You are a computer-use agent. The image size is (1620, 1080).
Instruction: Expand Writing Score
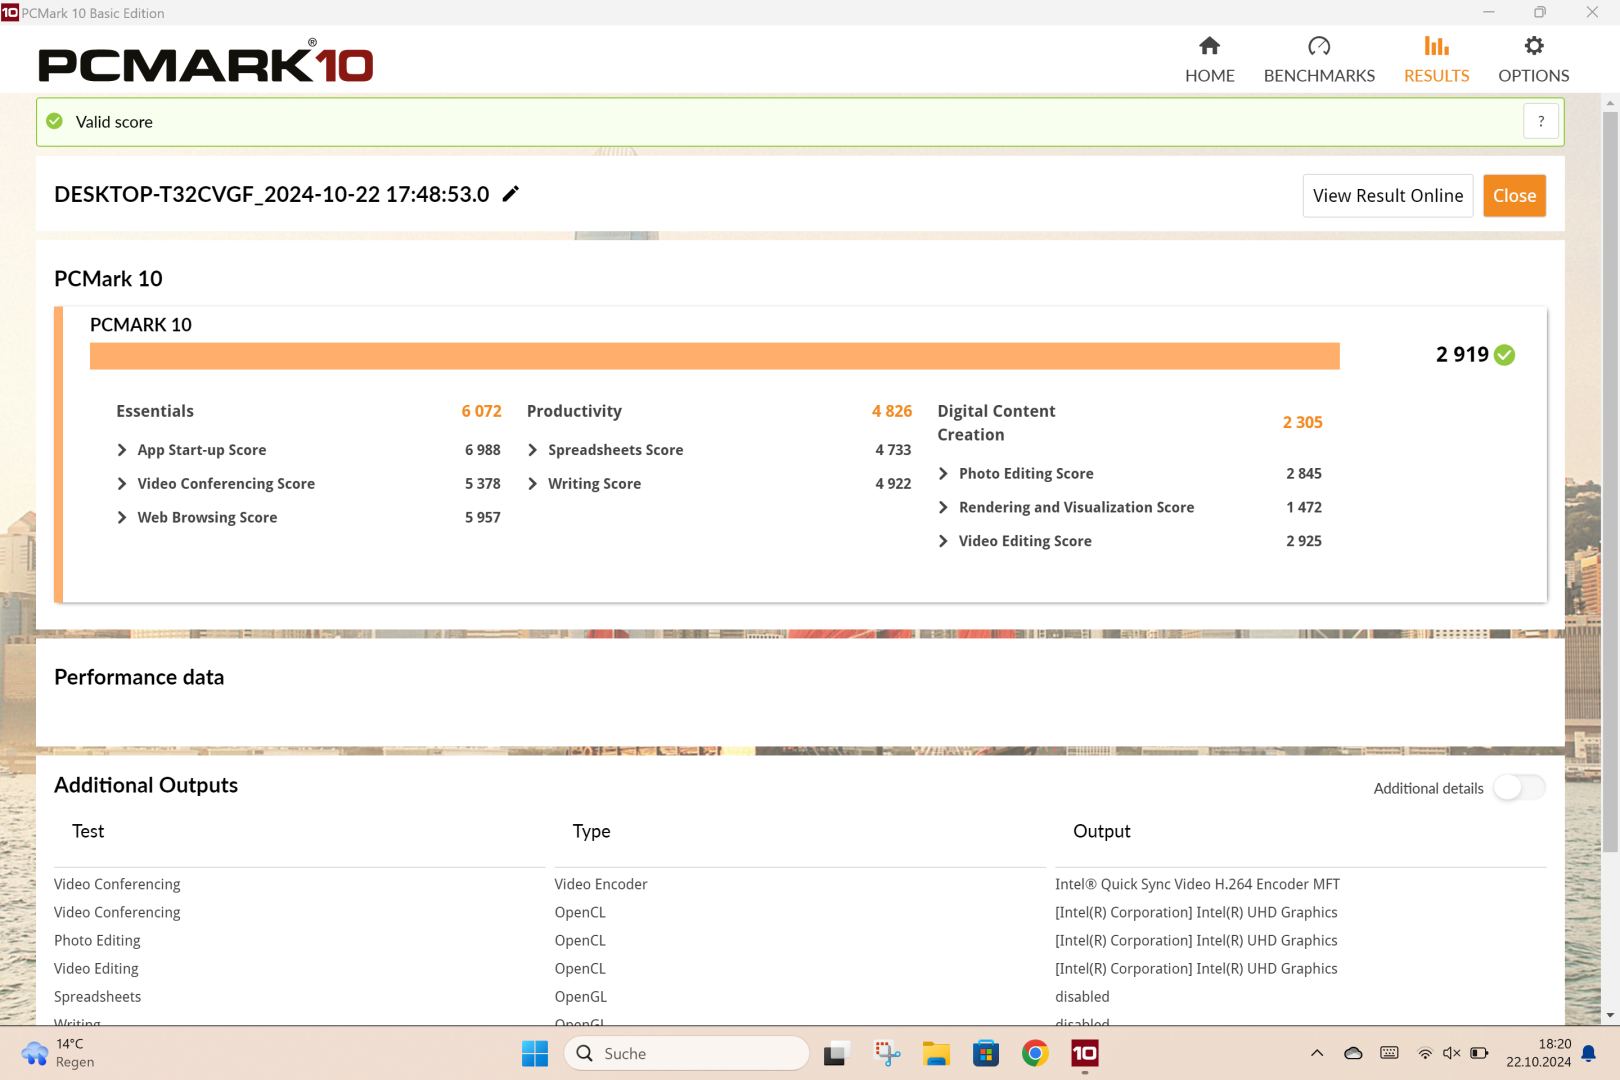click(x=532, y=484)
